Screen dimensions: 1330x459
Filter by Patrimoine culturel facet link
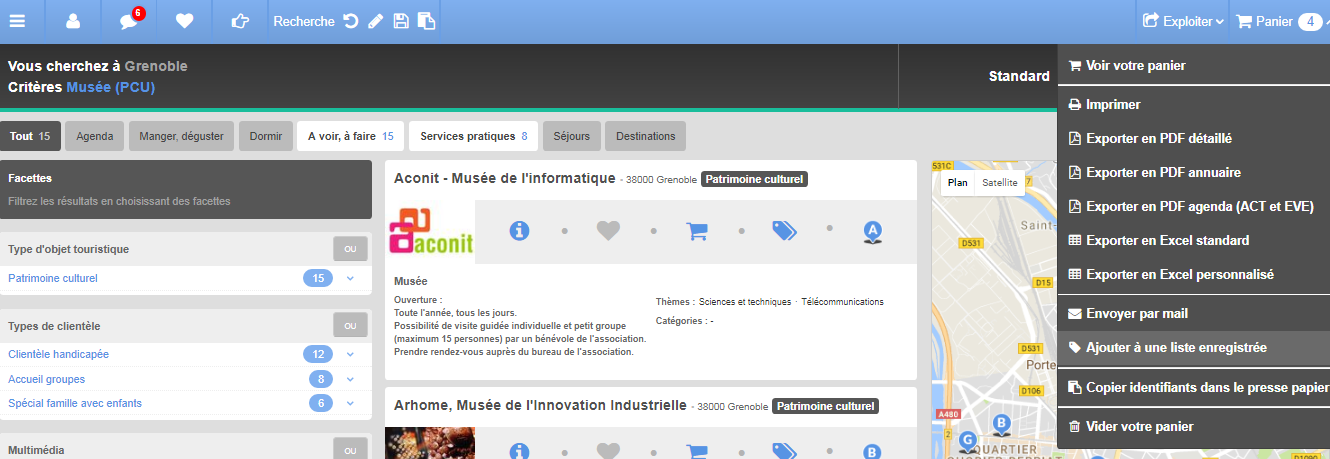coord(53,278)
